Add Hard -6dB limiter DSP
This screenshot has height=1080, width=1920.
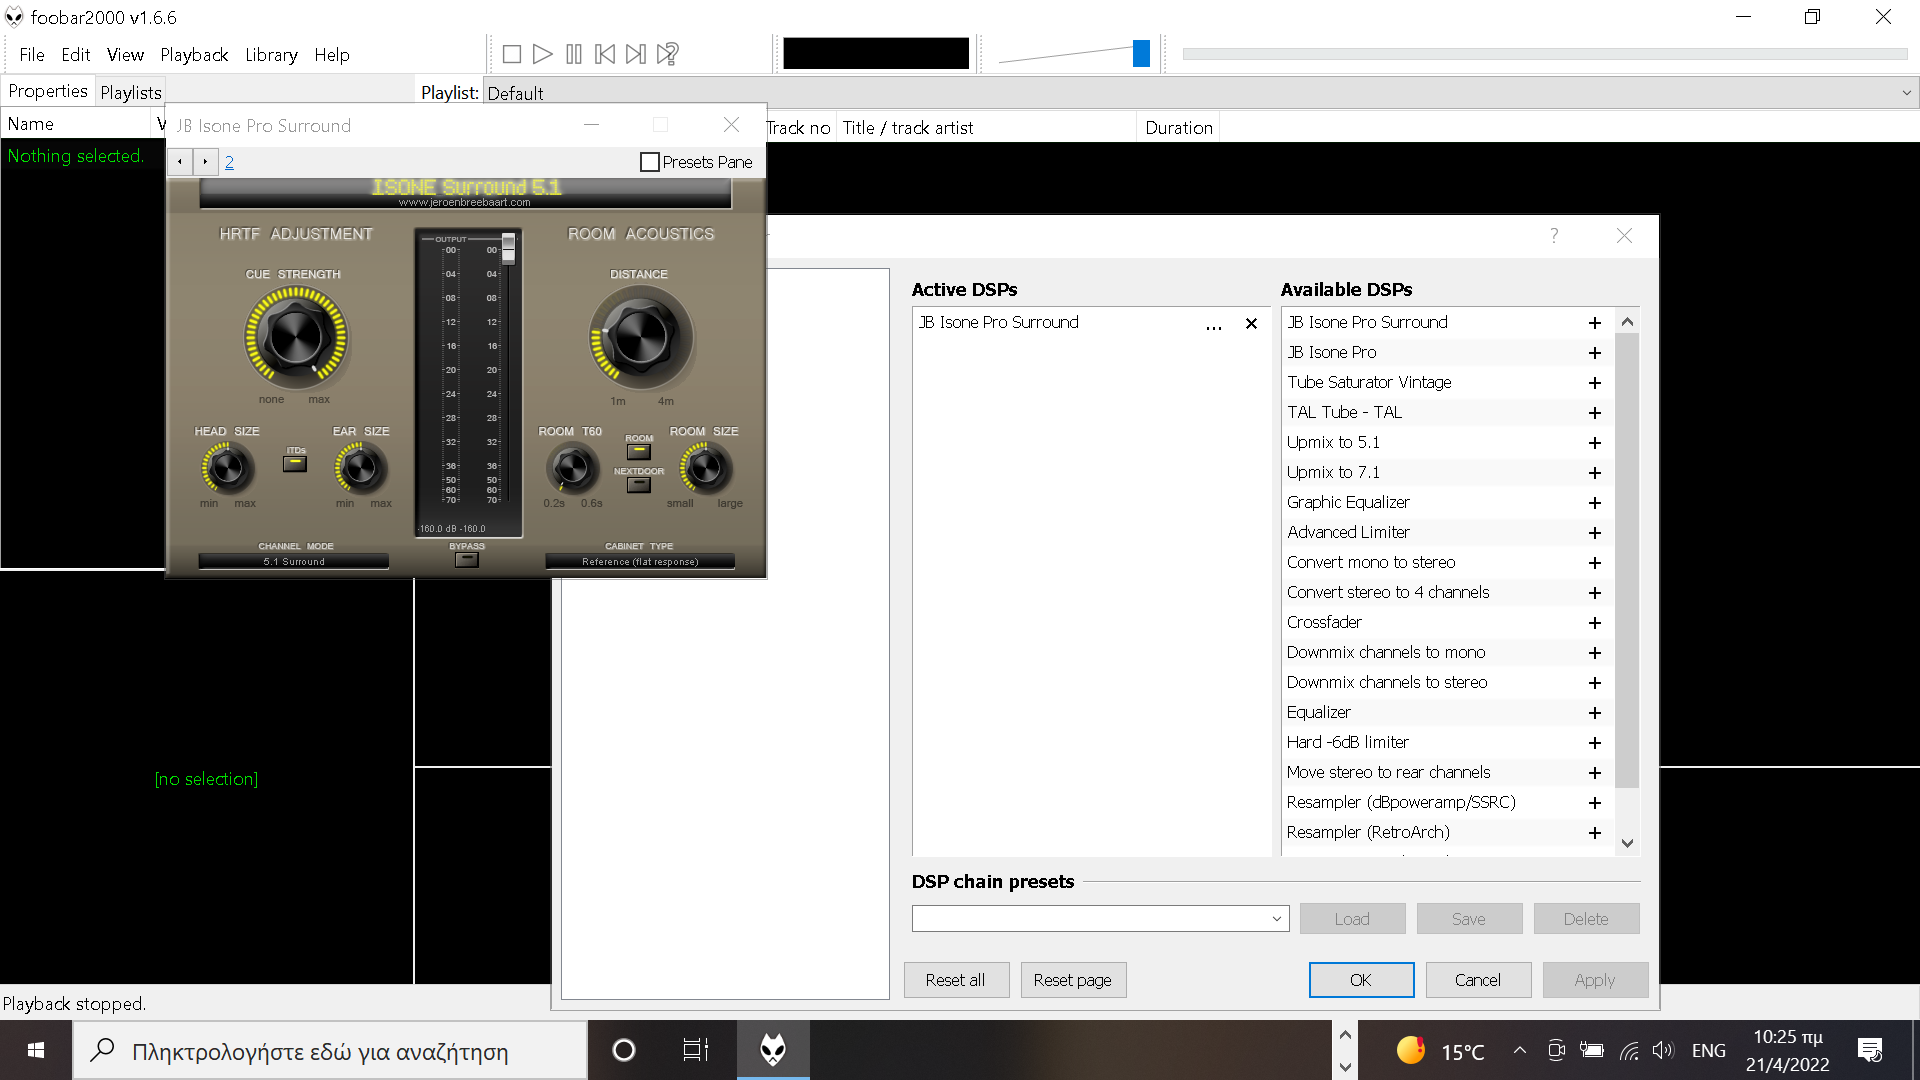tap(1595, 743)
